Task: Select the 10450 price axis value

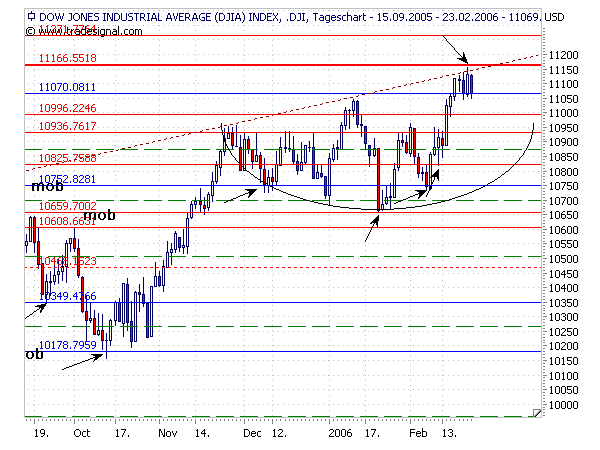Action: pos(563,274)
